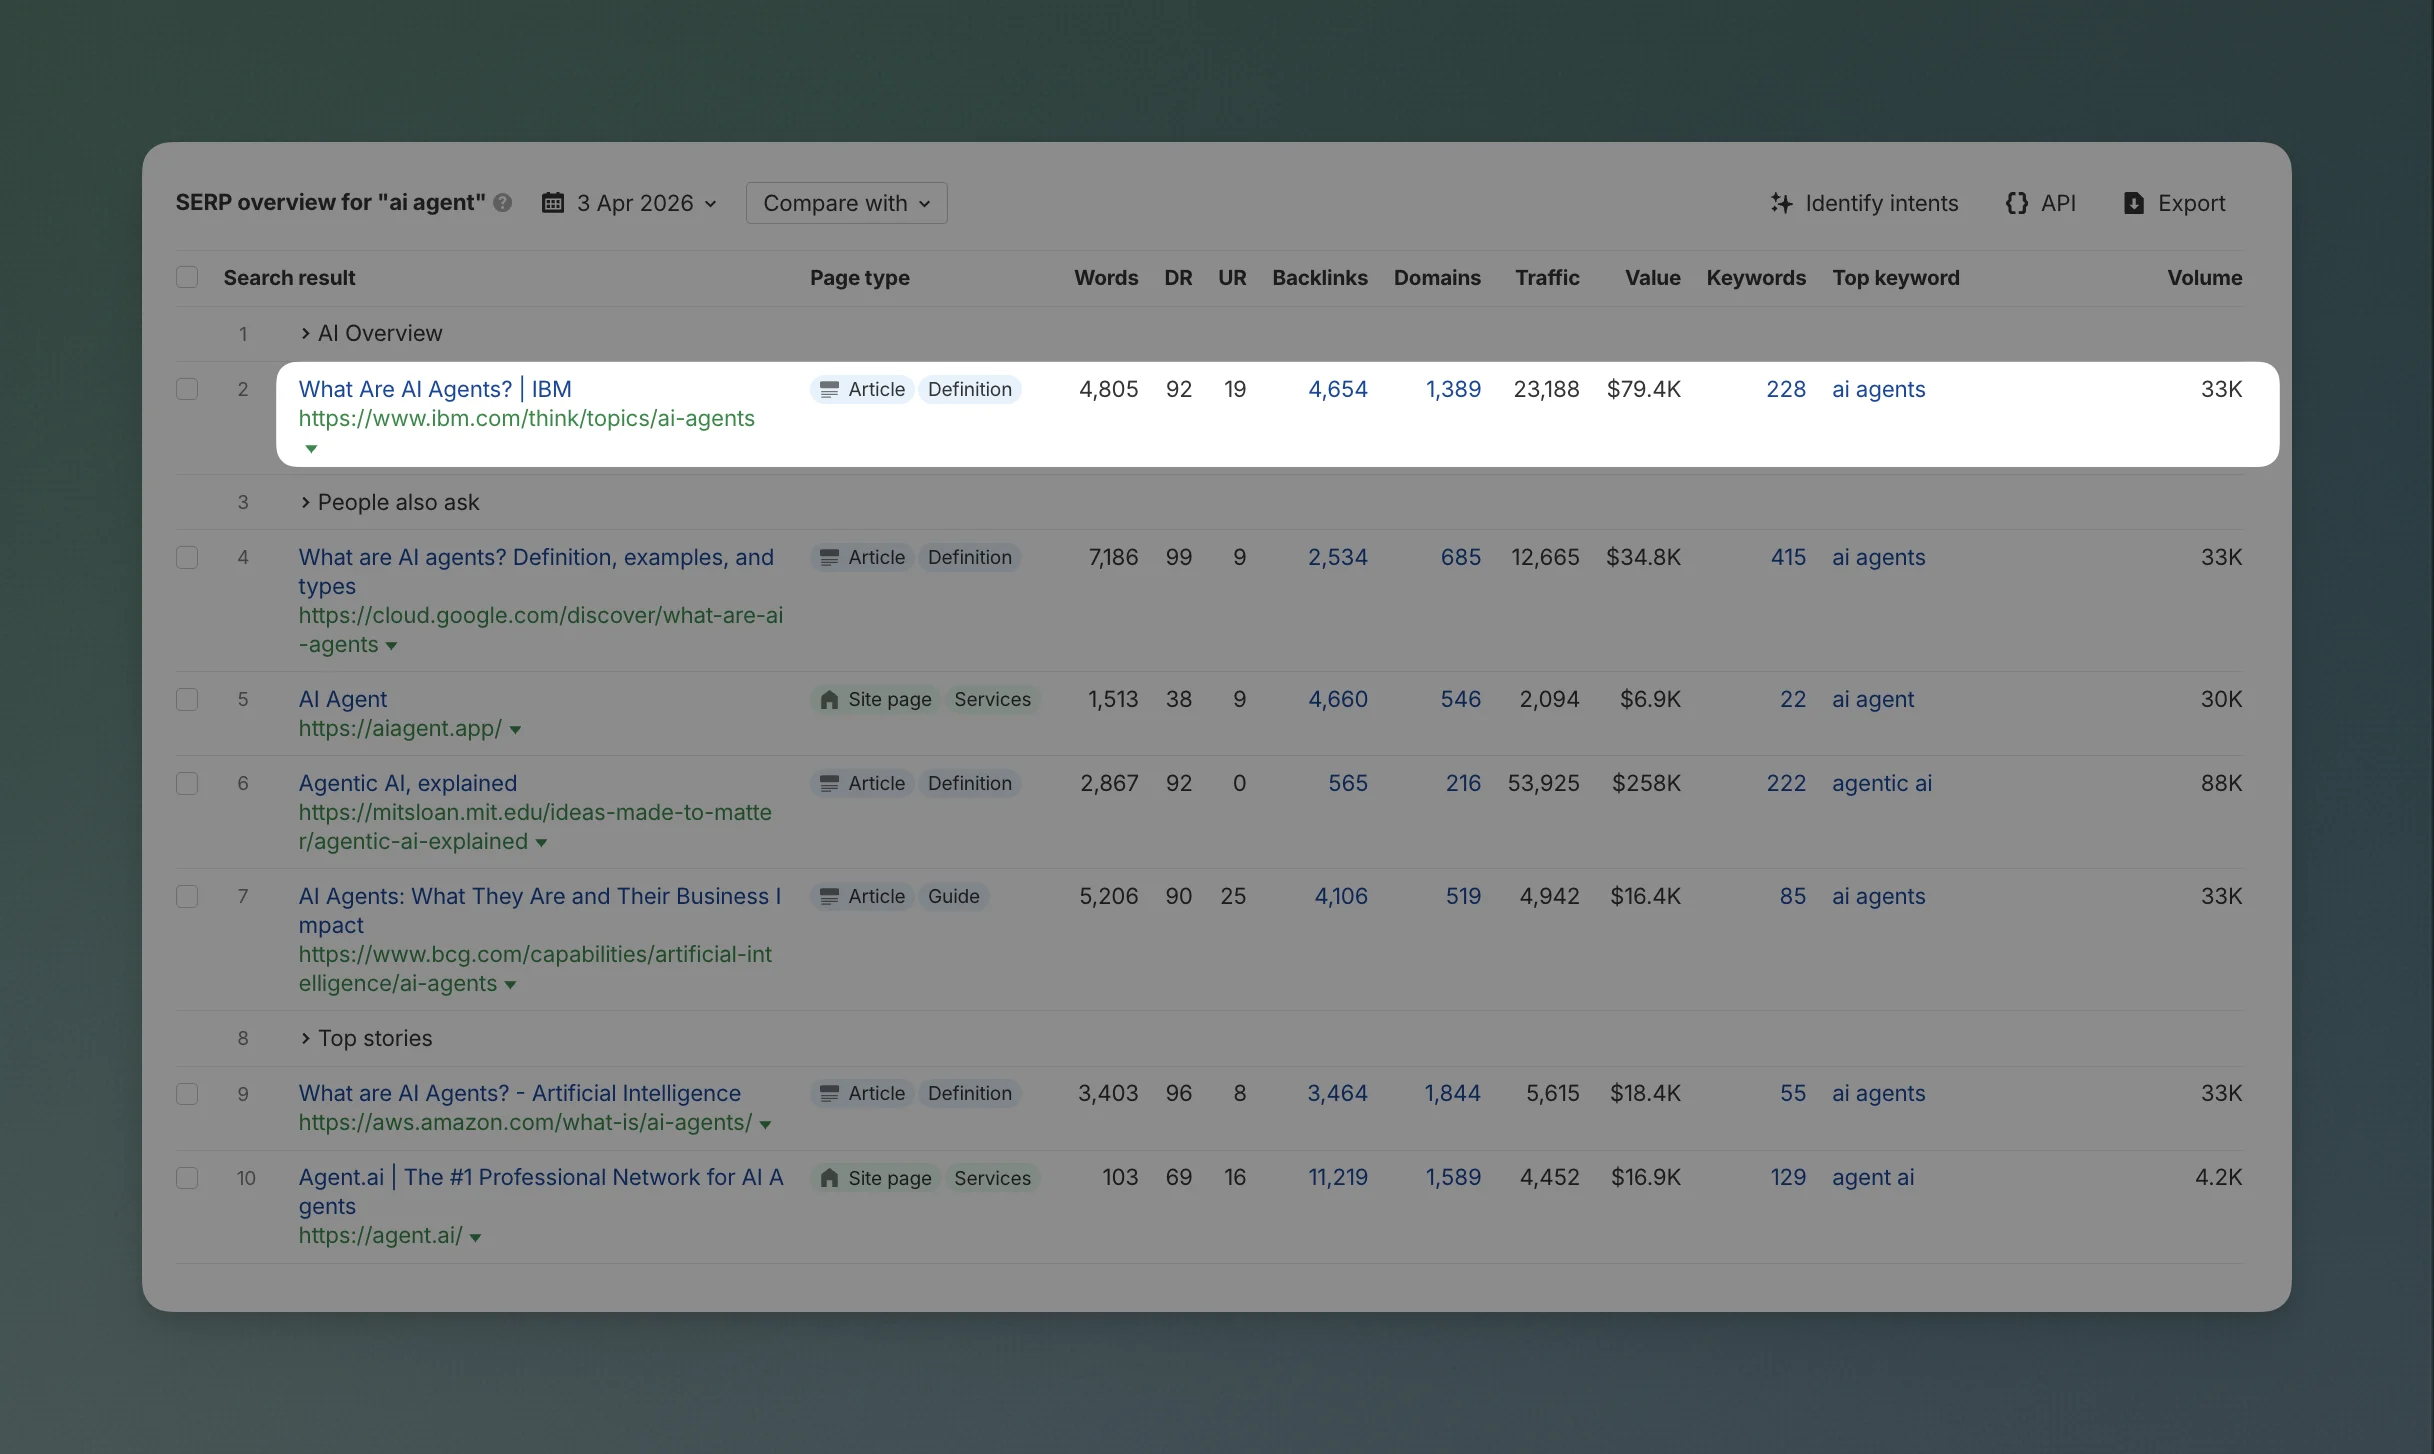Click the home icon on the Agent.ai row
The width and height of the screenshot is (2434, 1454).
coord(829,1178)
